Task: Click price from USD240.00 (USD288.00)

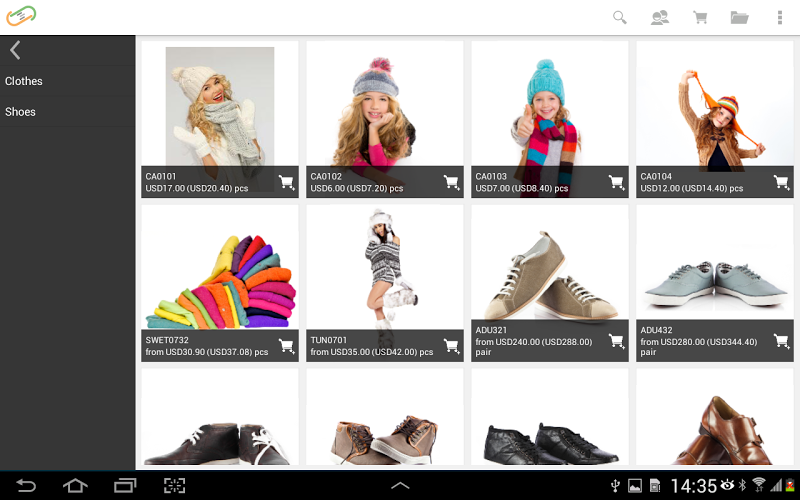Action: coord(534,342)
